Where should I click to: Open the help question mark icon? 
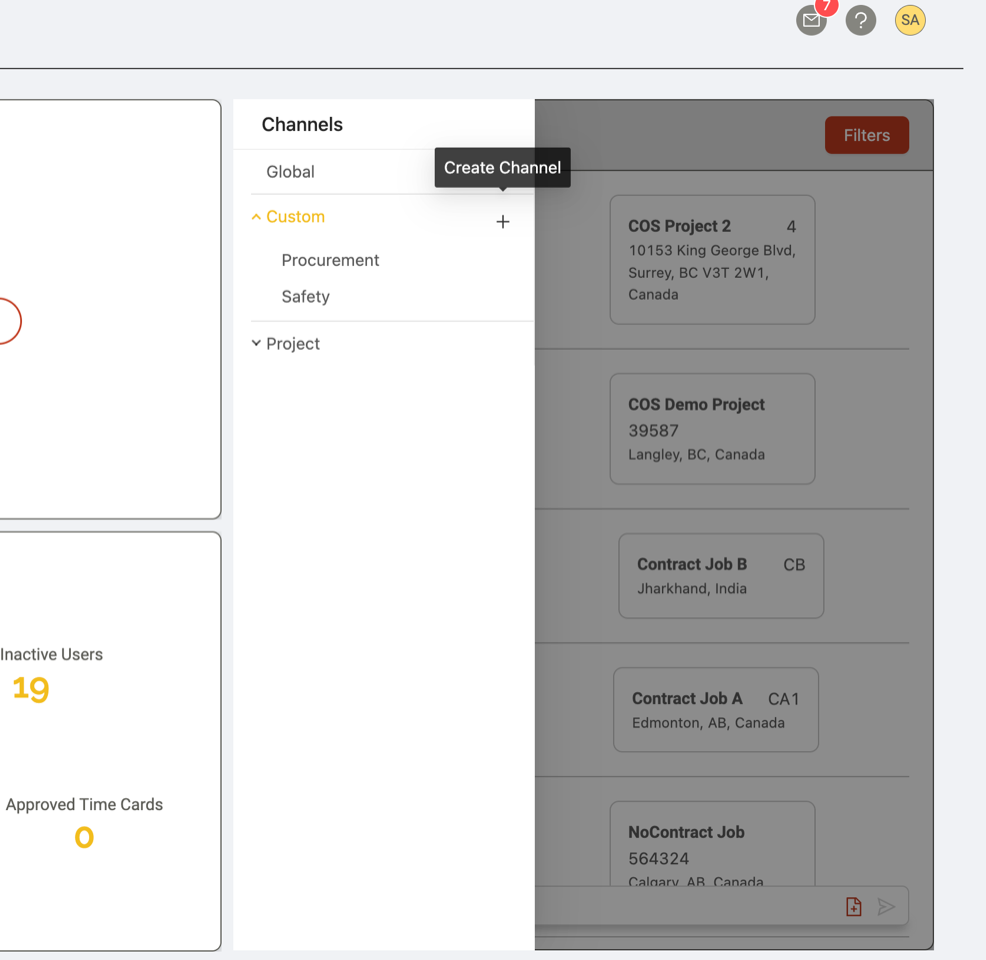(860, 21)
